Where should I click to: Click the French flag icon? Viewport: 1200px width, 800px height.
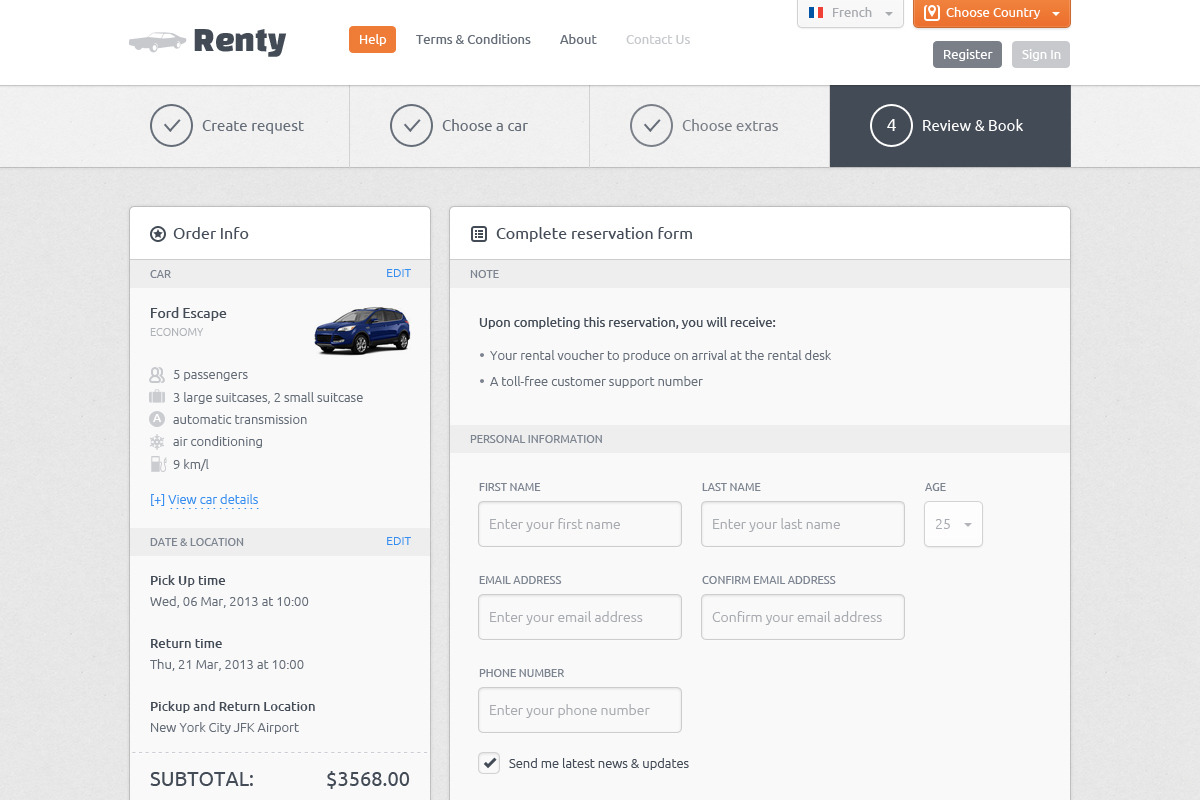(816, 13)
